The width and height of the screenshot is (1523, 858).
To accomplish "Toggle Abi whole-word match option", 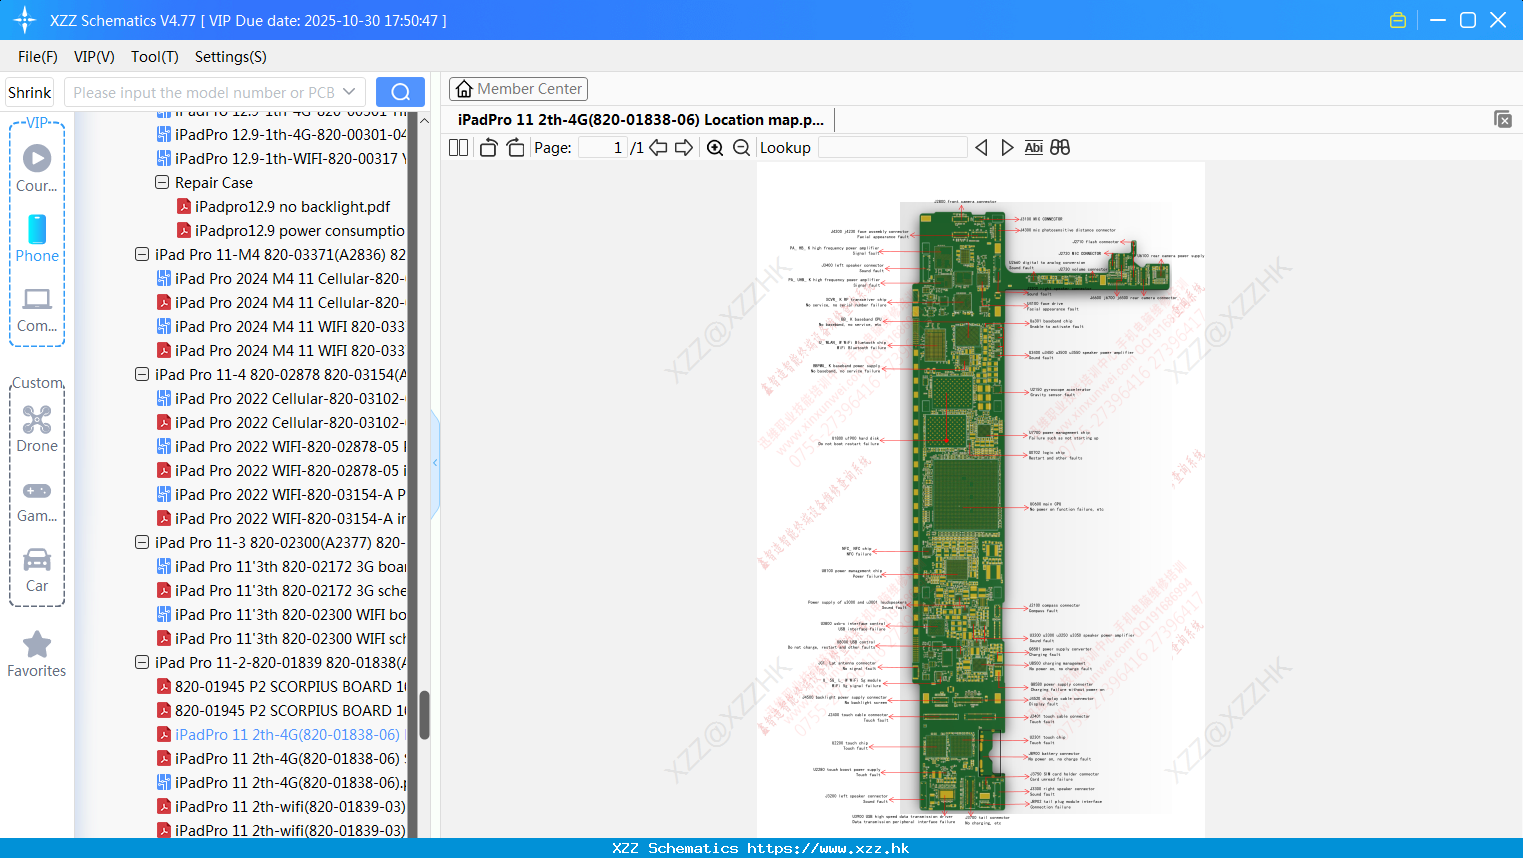I will pyautogui.click(x=1033, y=148).
